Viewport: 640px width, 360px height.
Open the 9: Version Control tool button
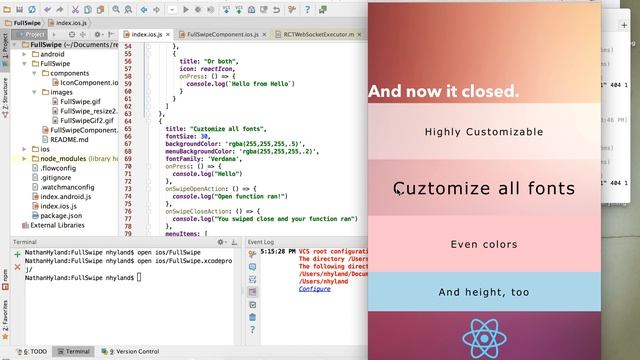click(130, 351)
